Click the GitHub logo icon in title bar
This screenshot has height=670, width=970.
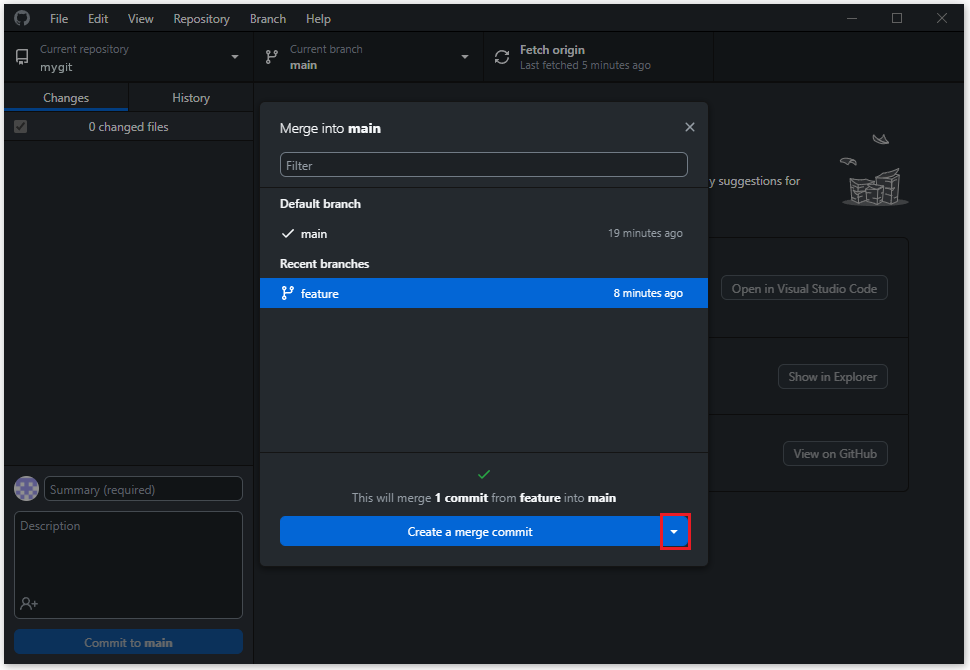pos(22,19)
